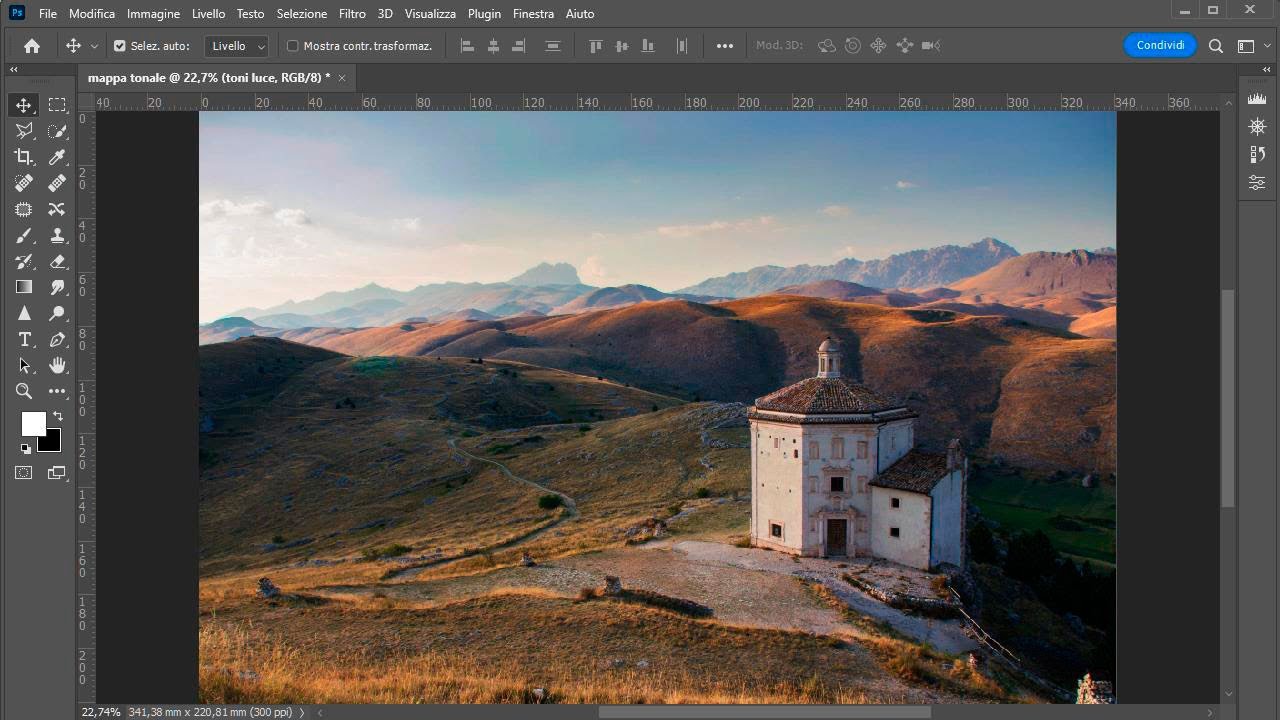Select the Zoom magnifier tool
The height and width of the screenshot is (720, 1280).
(x=24, y=391)
